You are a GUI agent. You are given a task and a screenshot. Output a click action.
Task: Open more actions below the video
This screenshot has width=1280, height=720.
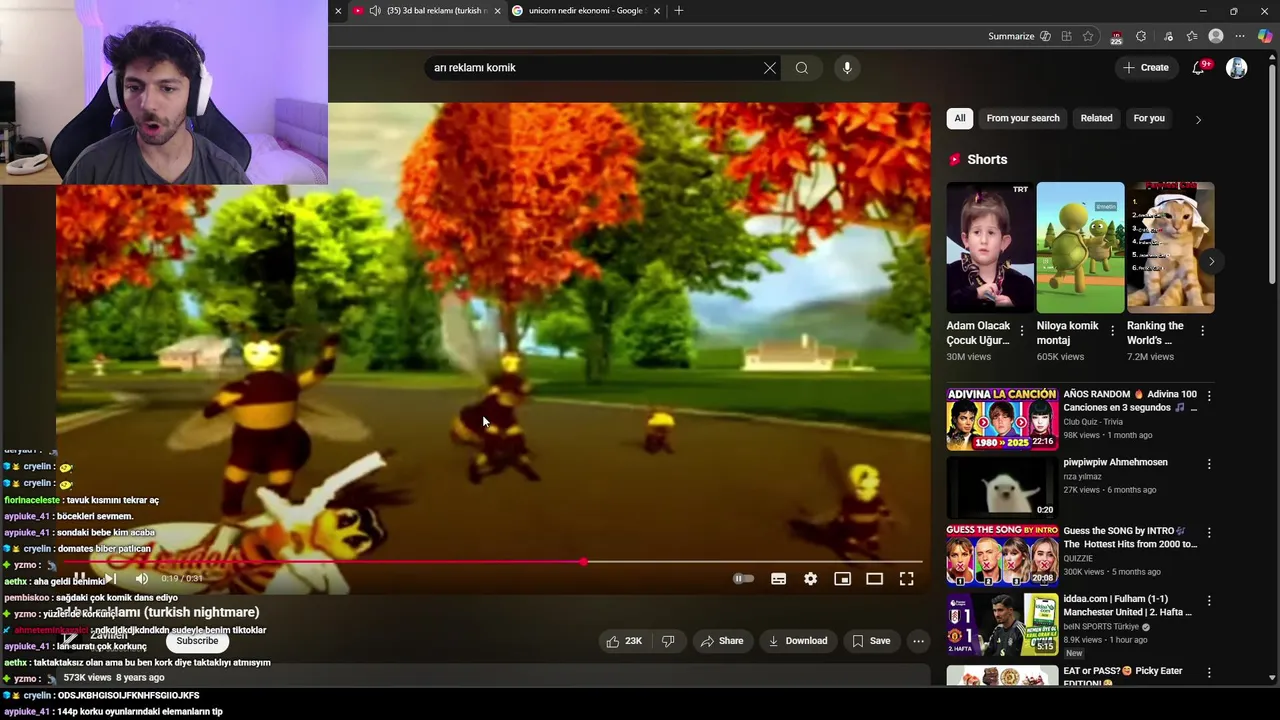[x=918, y=641]
